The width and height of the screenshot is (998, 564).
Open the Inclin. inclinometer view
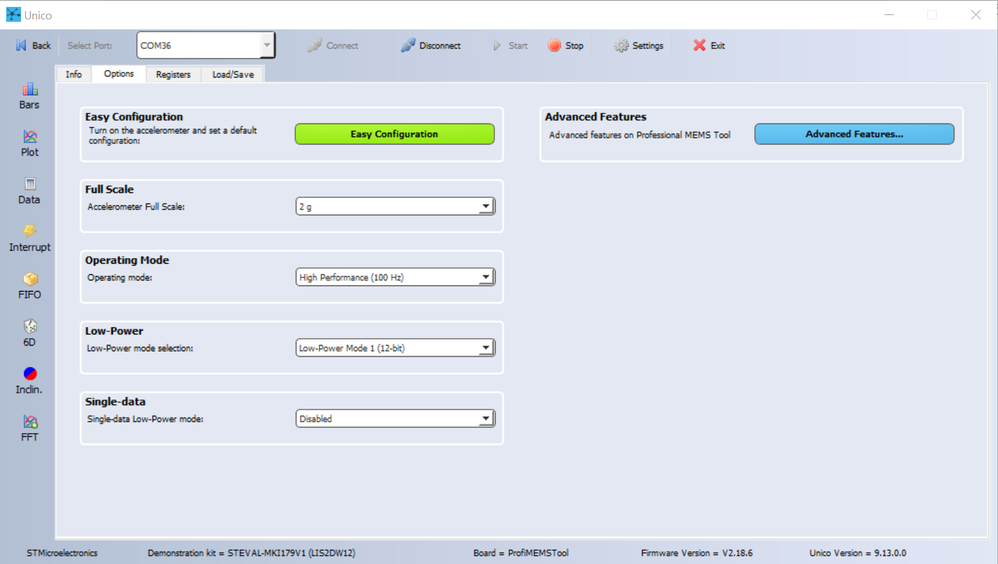29,381
